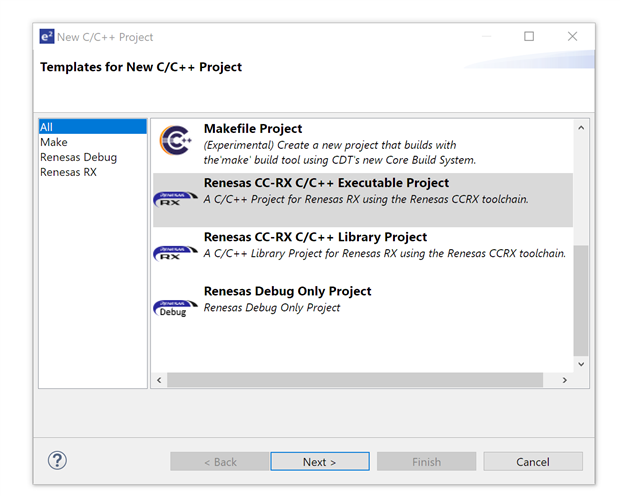Click the e2 studio icon in title bar
Screen dimensions: 620x496
[x=46, y=37]
